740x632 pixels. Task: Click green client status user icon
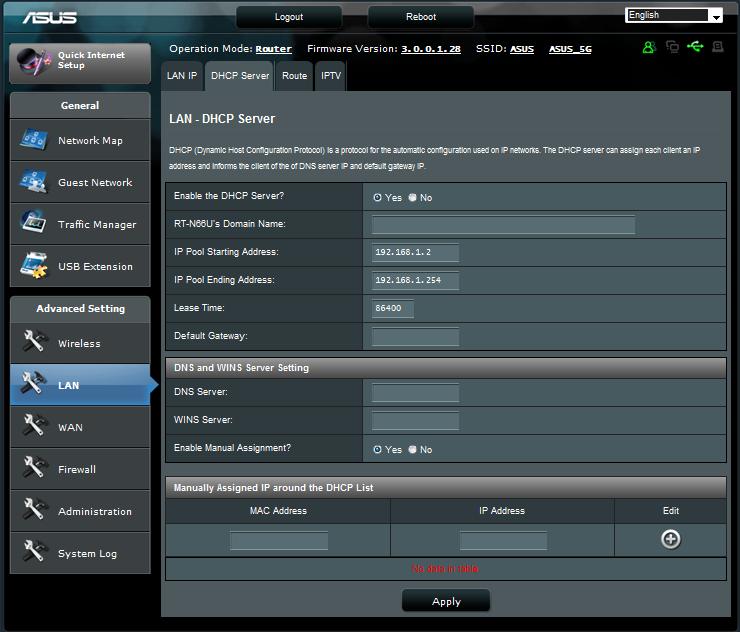(649, 47)
